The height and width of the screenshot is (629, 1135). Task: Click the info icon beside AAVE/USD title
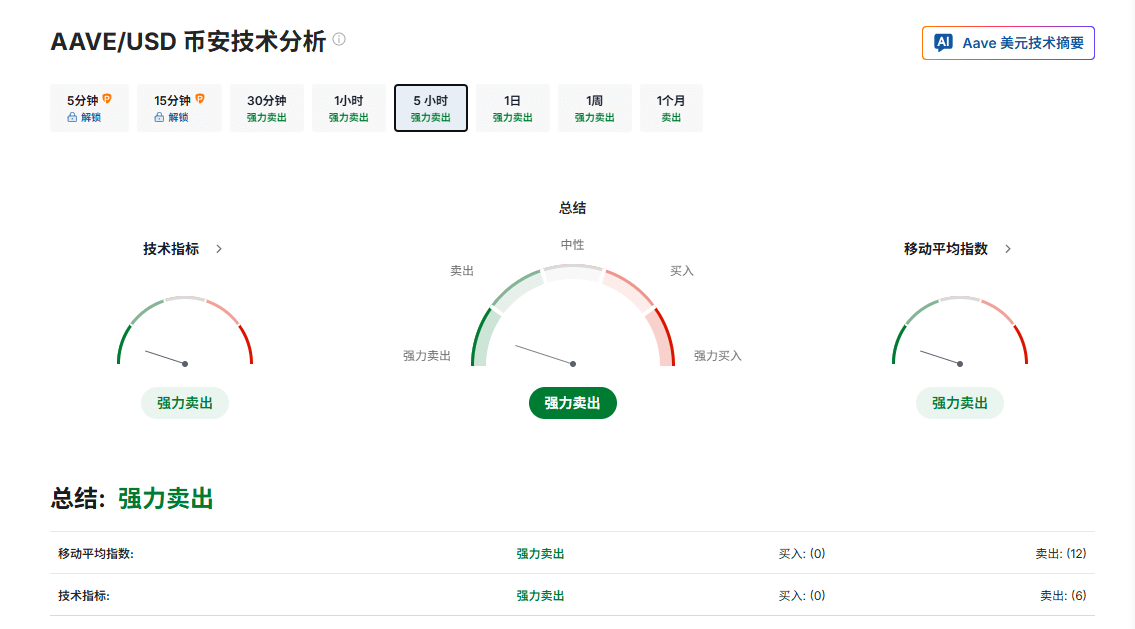click(339, 39)
